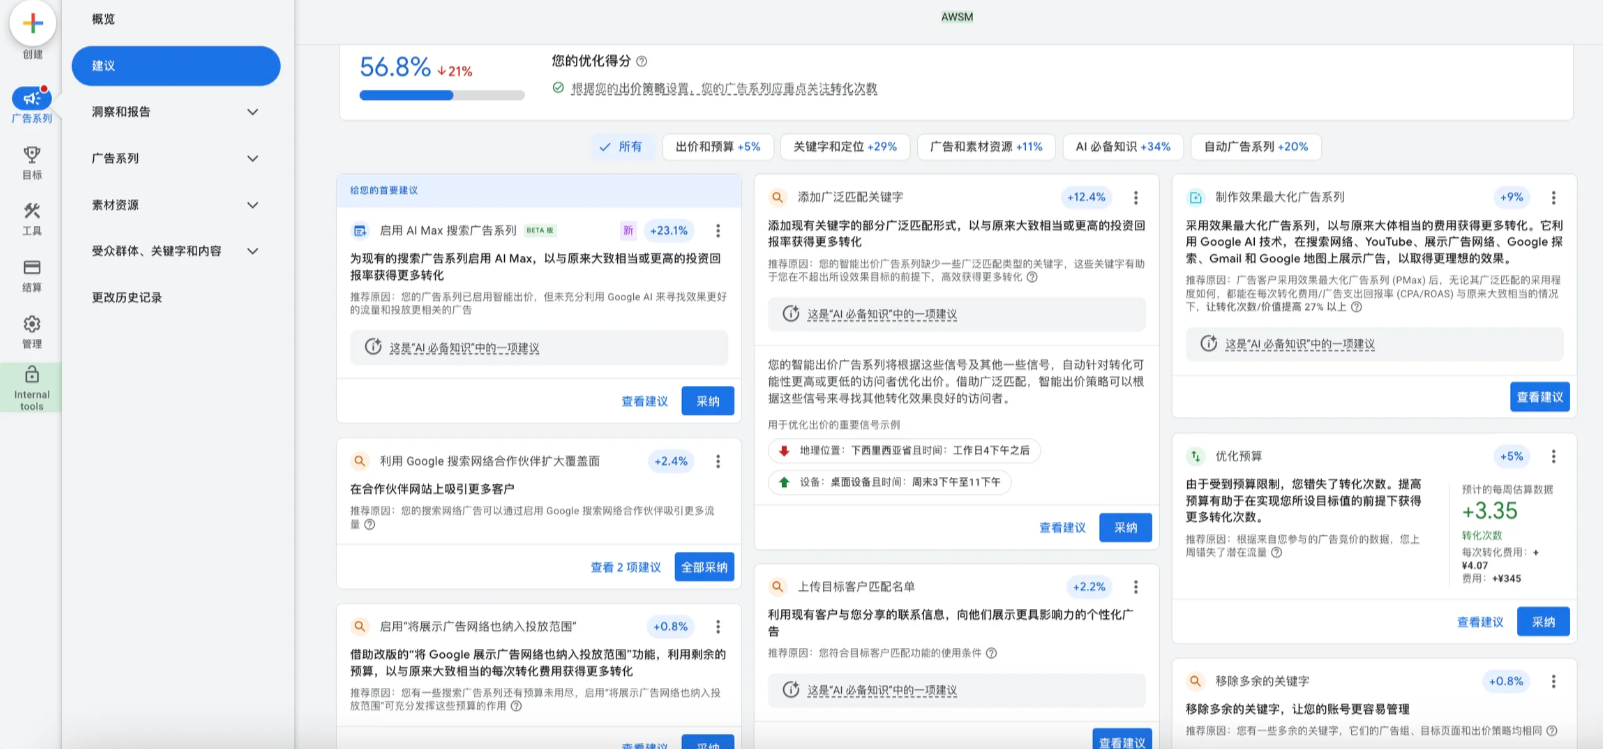Image resolution: width=1603 pixels, height=749 pixels.
Task: Filter by 关键字和定位 +29%
Action: tap(845, 147)
